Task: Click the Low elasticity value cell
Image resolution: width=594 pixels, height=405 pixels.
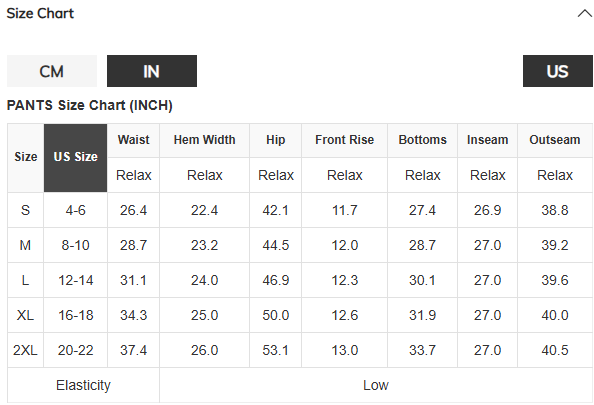Action: [376, 385]
